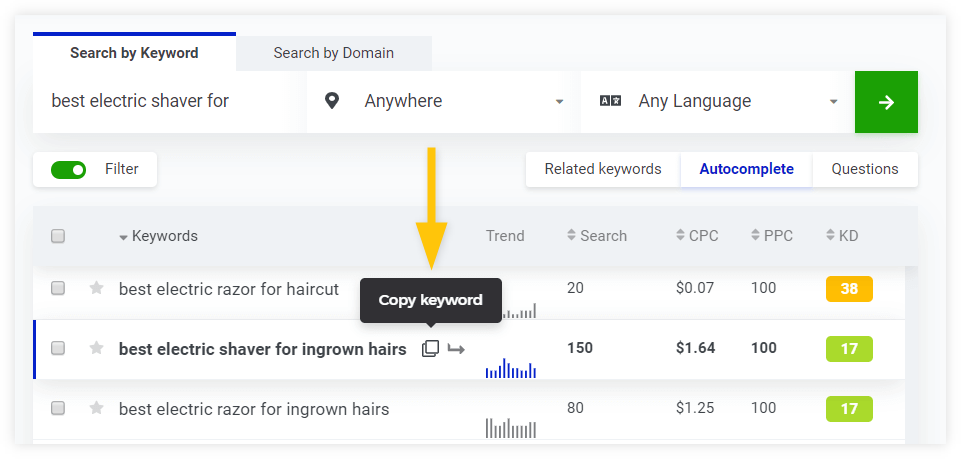Click the language translate icon

pyautogui.click(x=610, y=101)
